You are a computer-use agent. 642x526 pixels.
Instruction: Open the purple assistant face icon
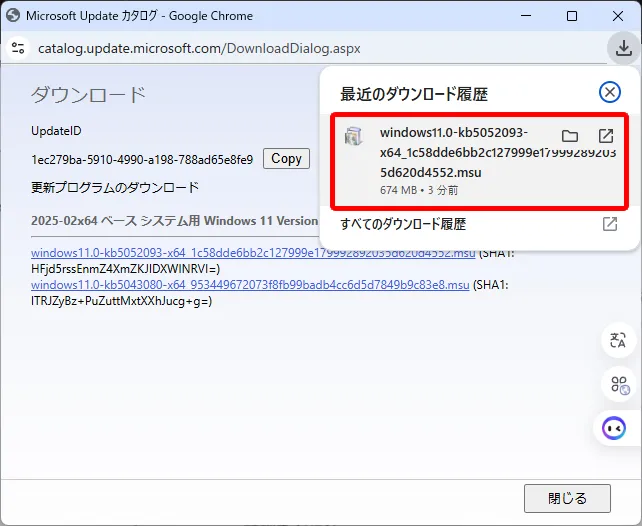614,428
